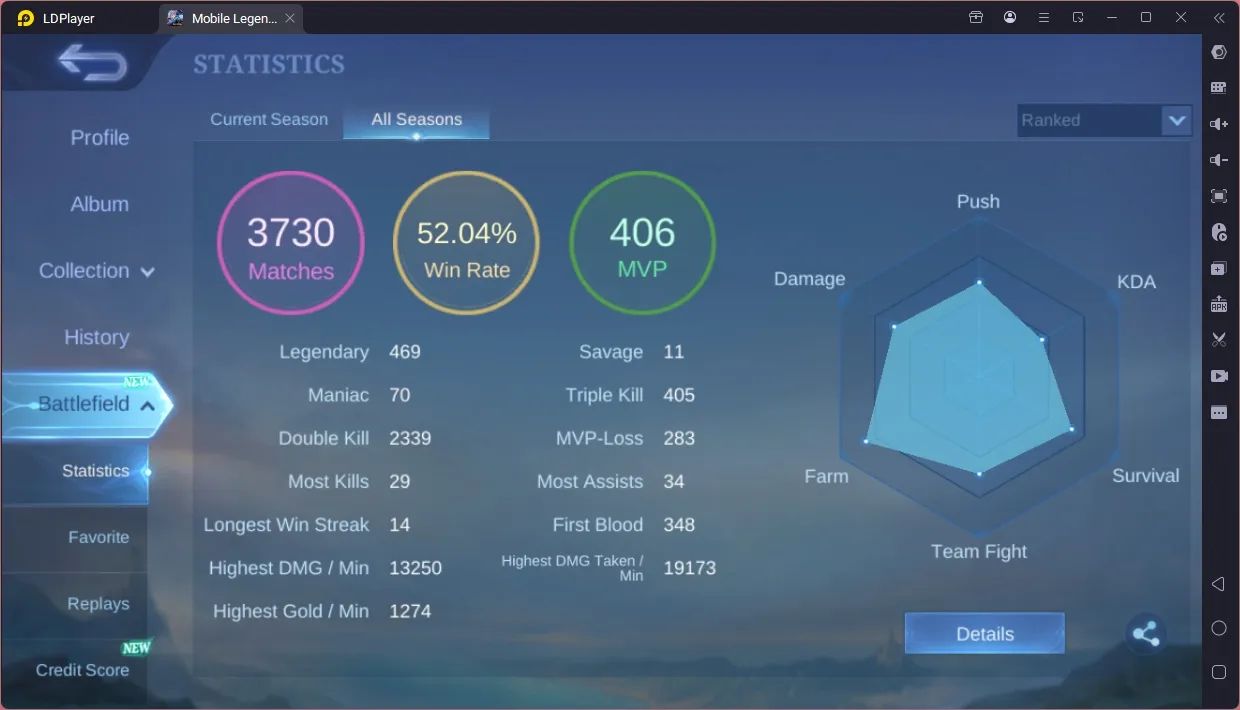Start video recording in LDPlayer sidebar
1240x710 pixels.
pyautogui.click(x=1218, y=376)
